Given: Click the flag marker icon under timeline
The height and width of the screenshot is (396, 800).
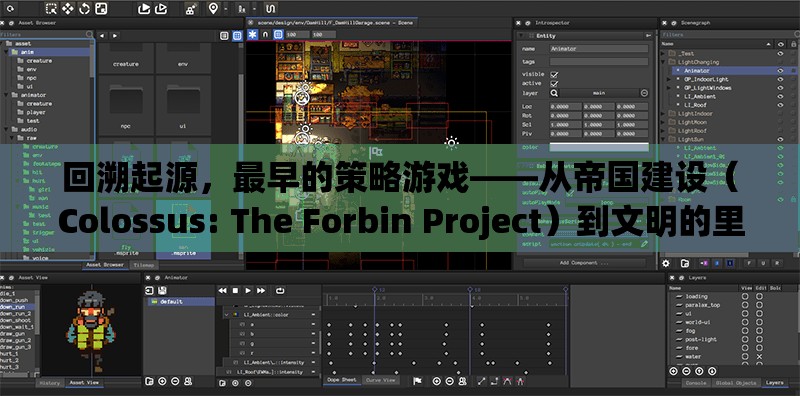Looking at the screenshot, I should click(417, 381).
